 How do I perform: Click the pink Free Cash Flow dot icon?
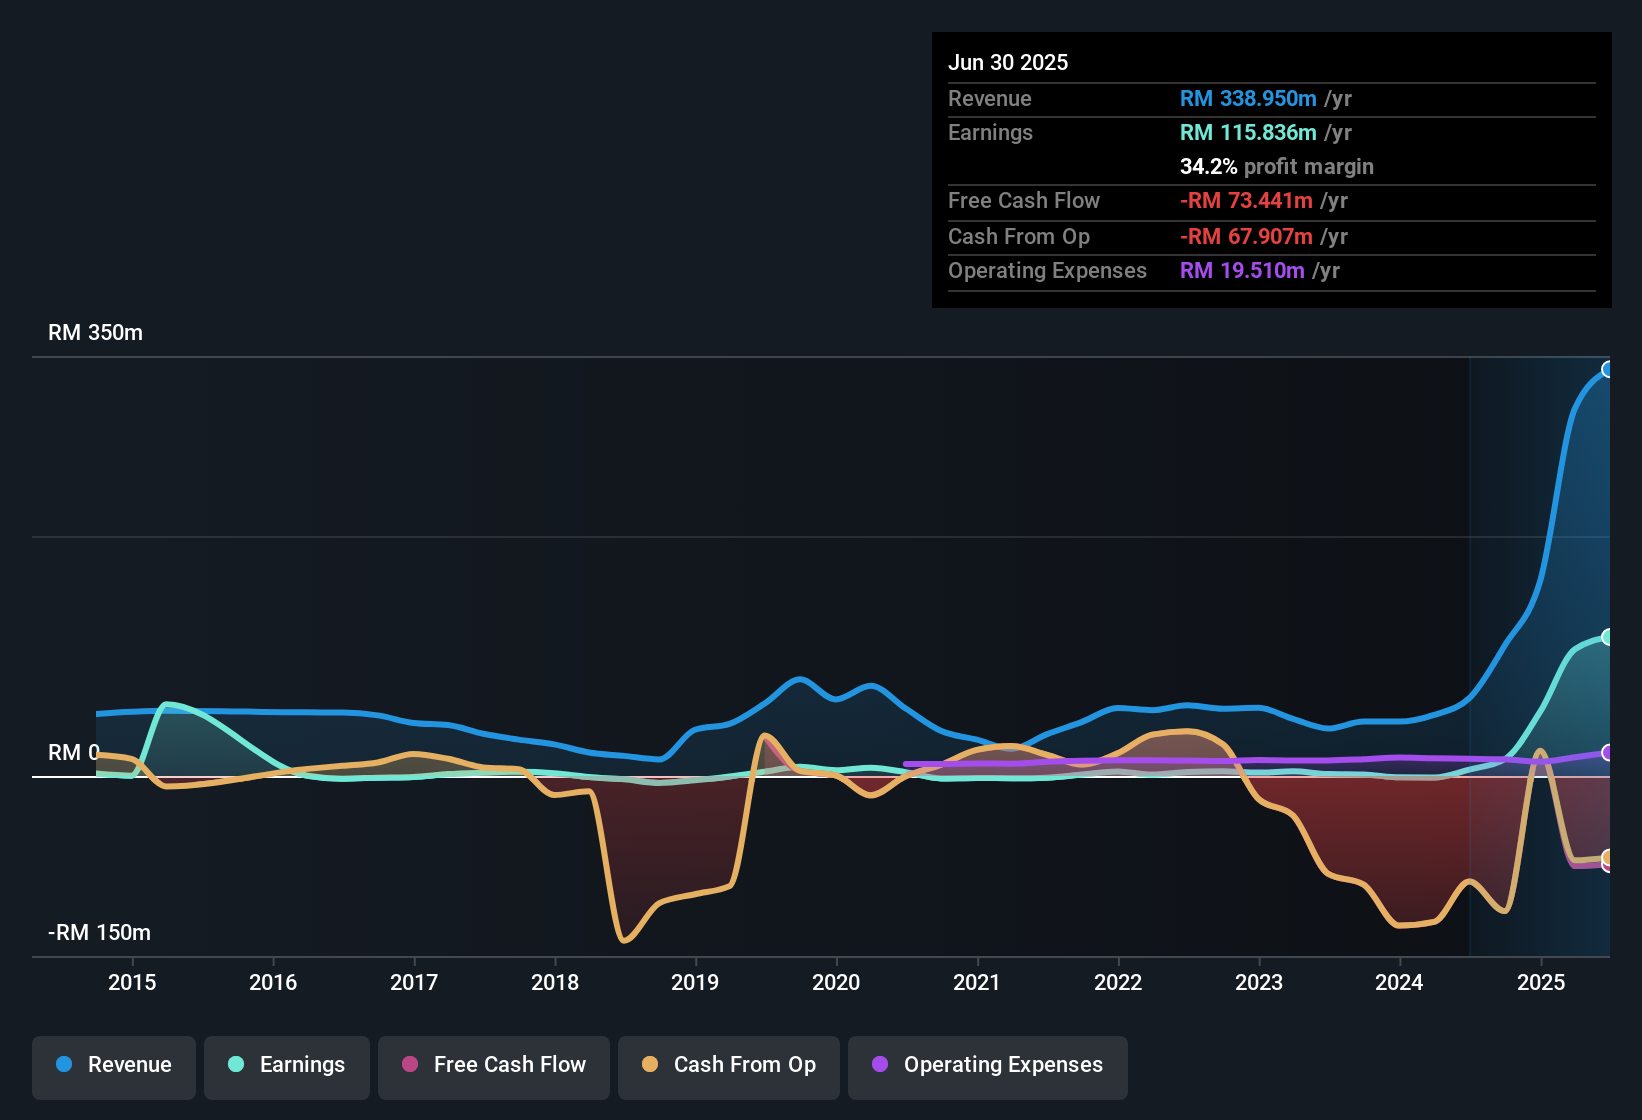409,1065
